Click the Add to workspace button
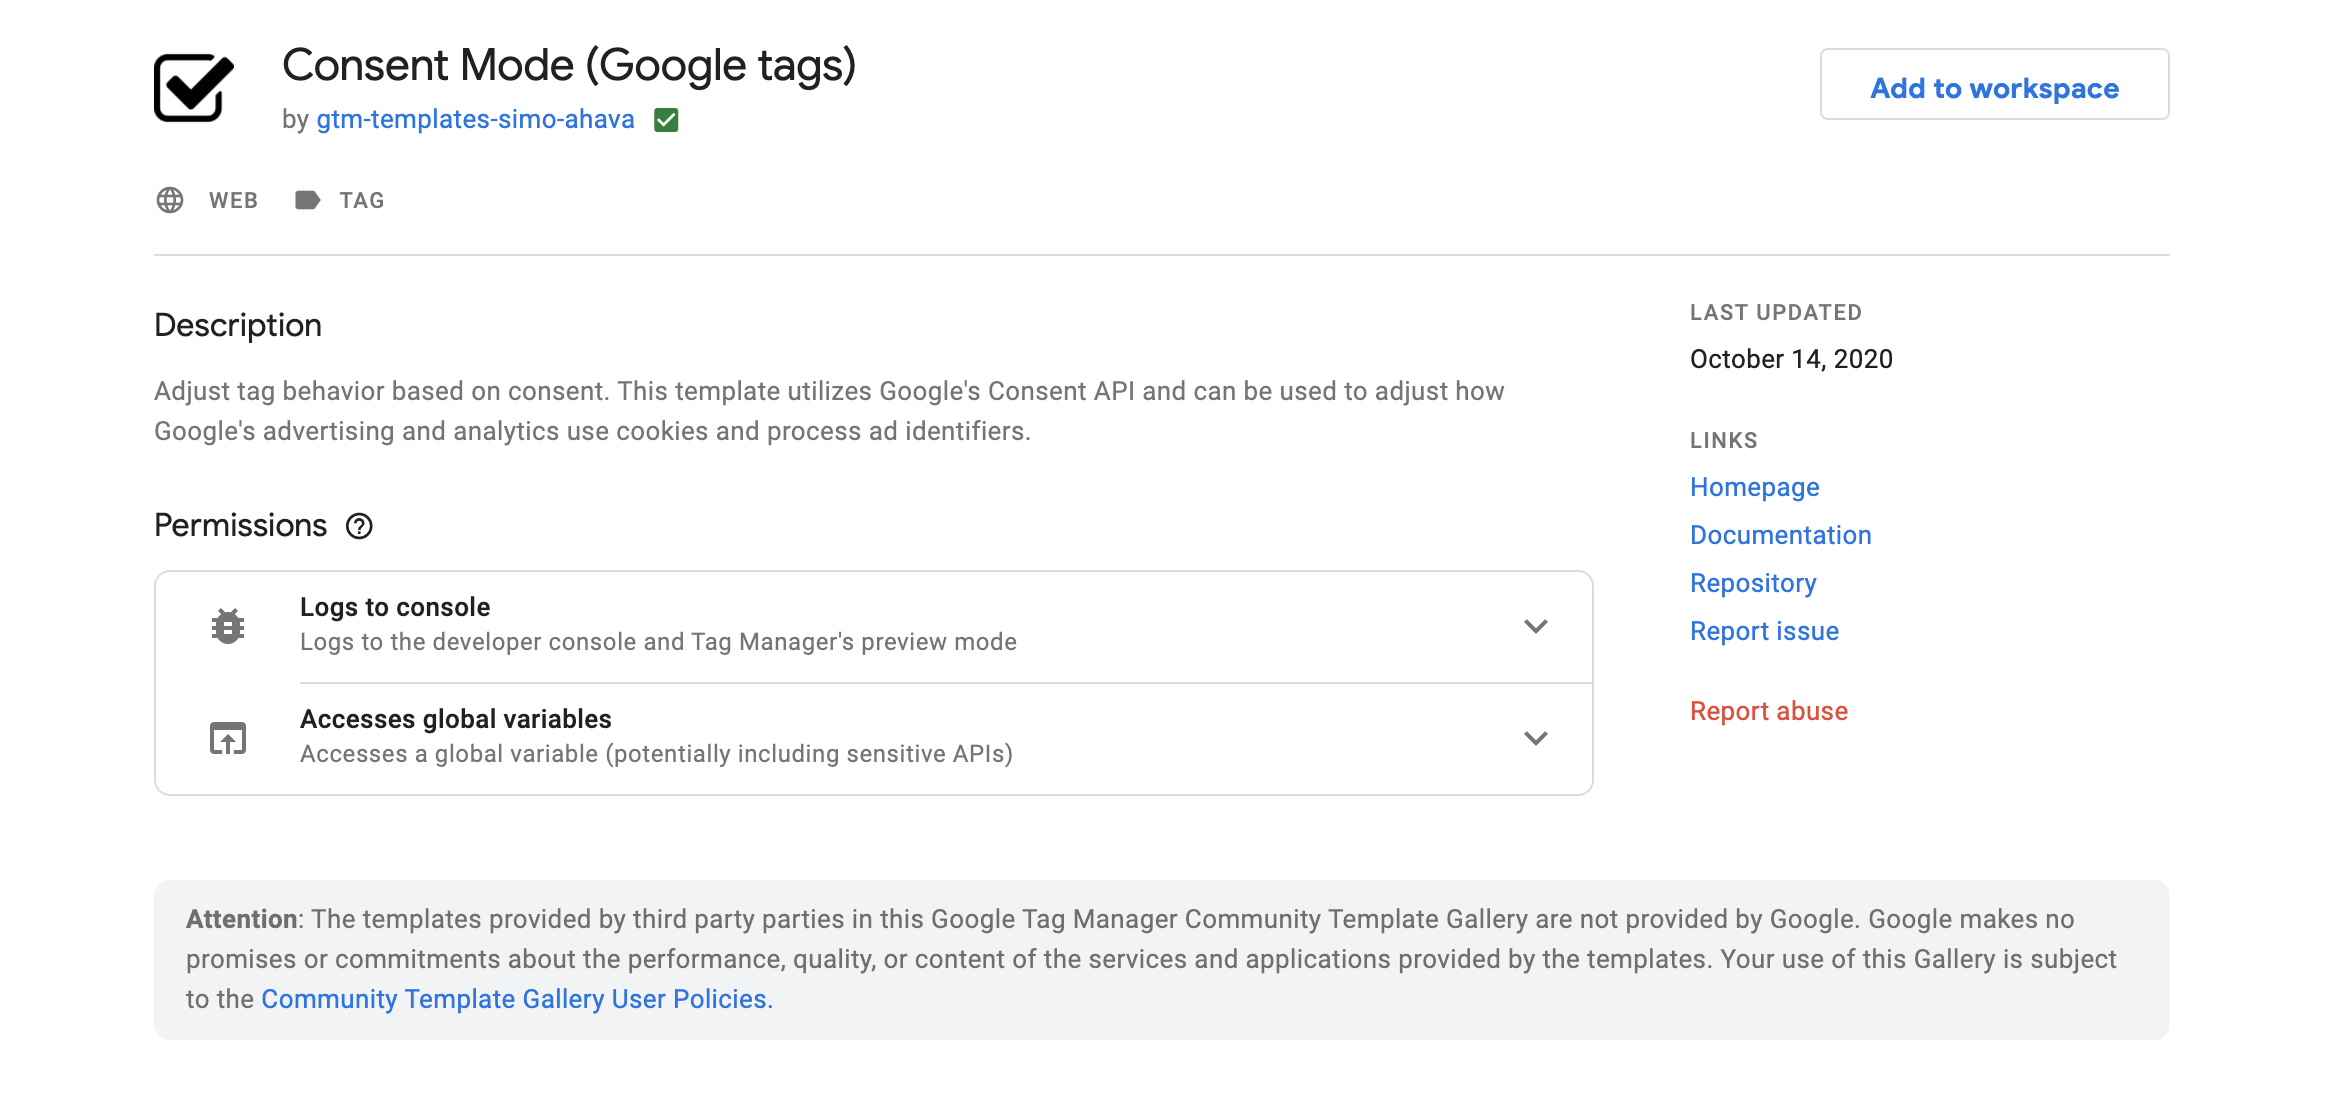Viewport: 2326px width, 1120px height. coord(1994,84)
